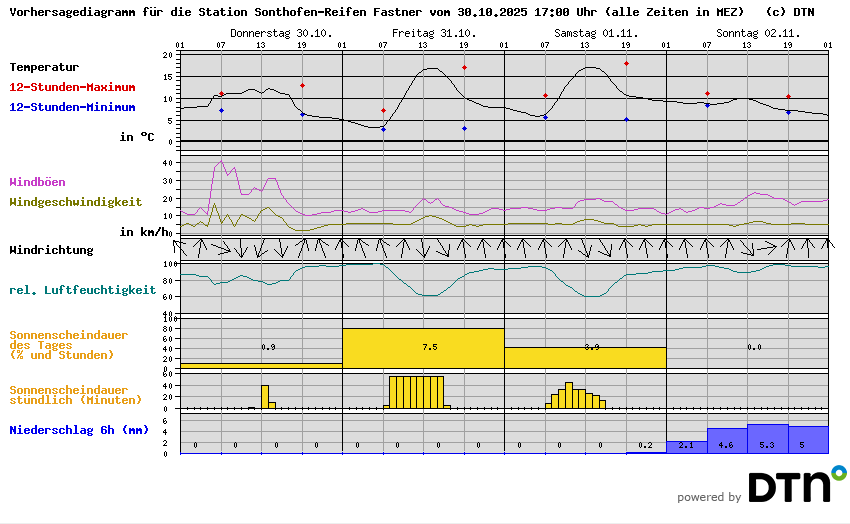Click the red "12-Stunden-Maximum" legend label
Screen dimensions: 850x524
coord(72,87)
